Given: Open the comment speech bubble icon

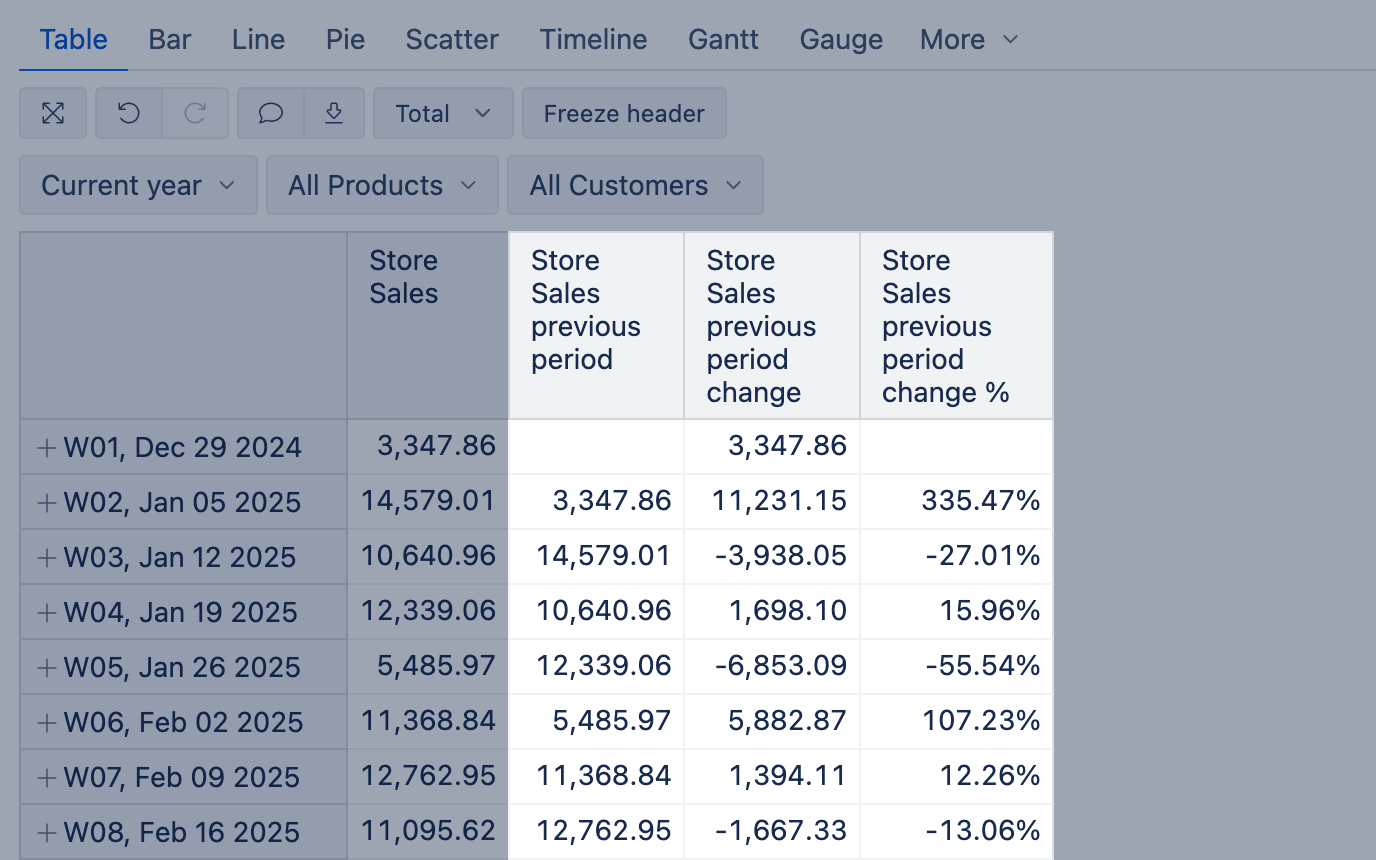Looking at the screenshot, I should (271, 114).
